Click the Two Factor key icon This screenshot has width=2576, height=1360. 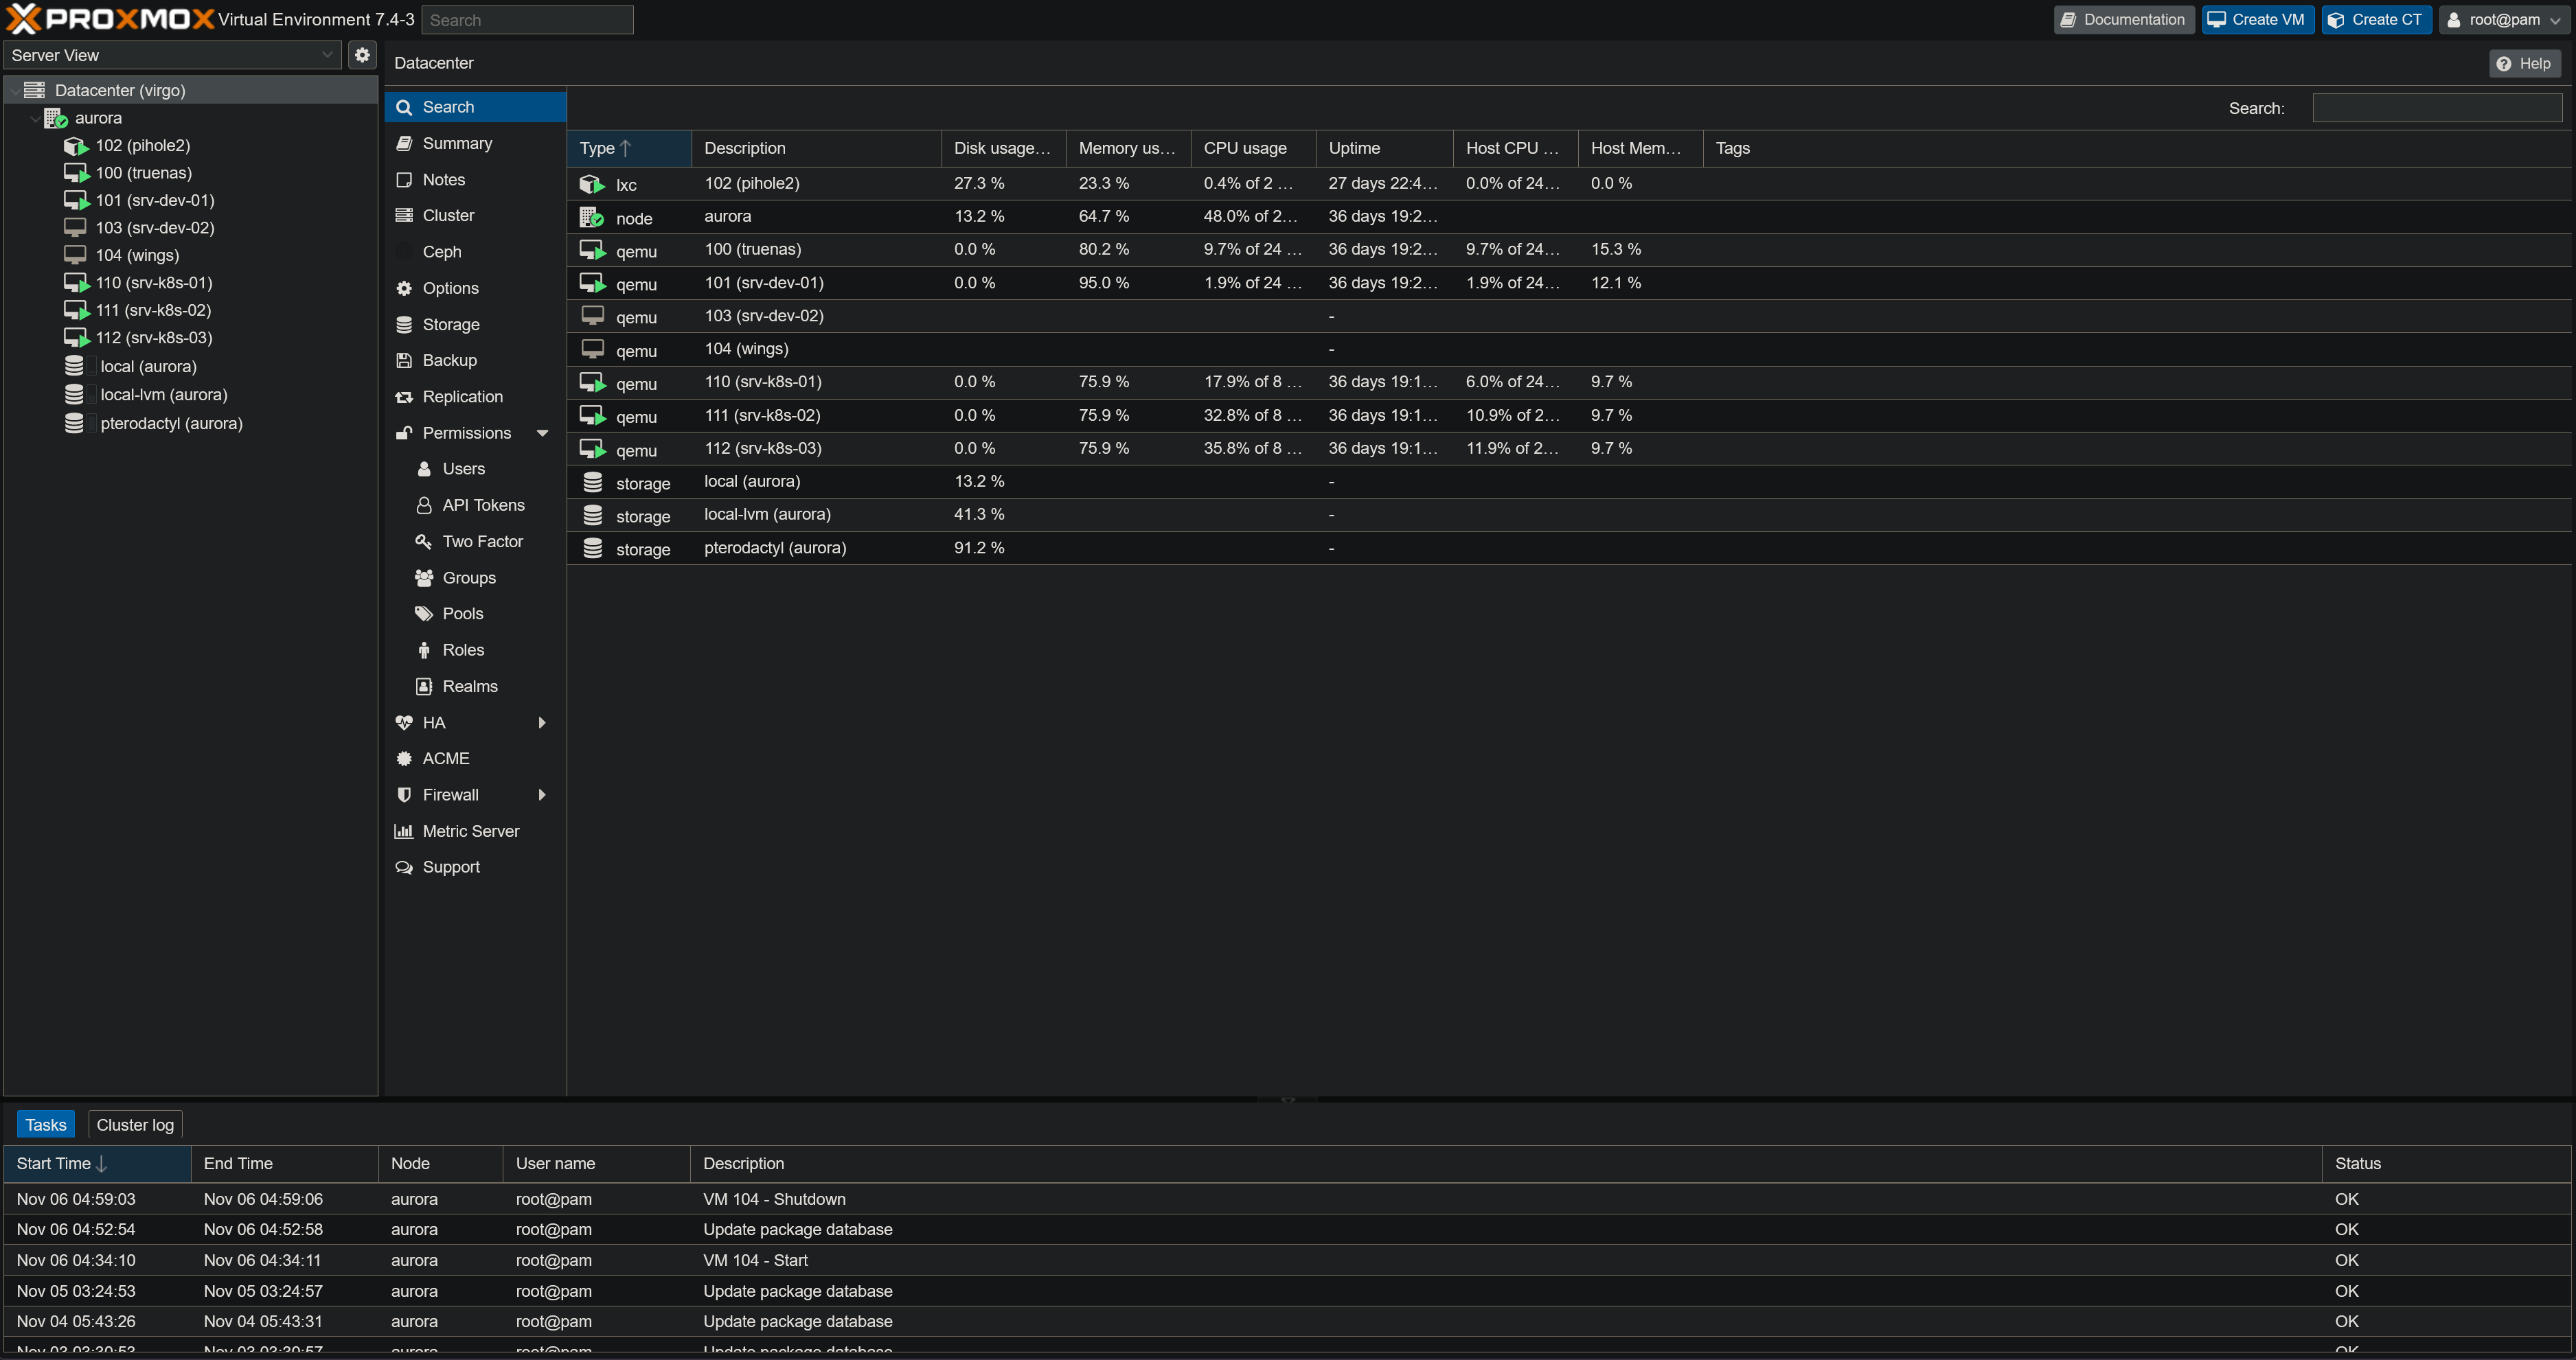tap(424, 541)
